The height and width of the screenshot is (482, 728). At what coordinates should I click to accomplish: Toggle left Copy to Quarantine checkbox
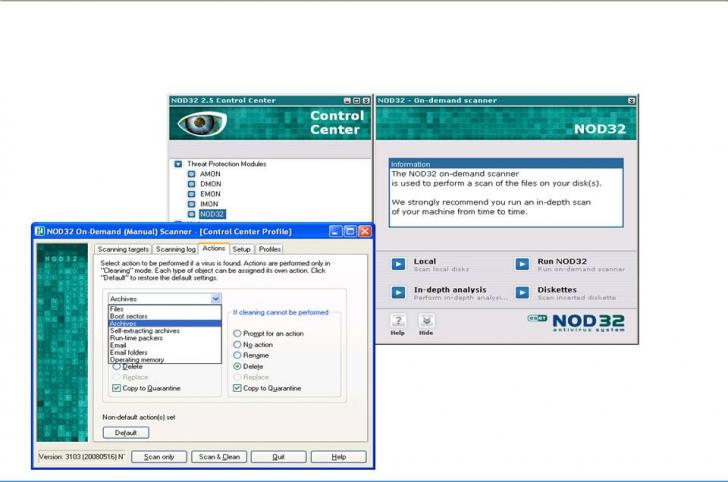(117, 388)
